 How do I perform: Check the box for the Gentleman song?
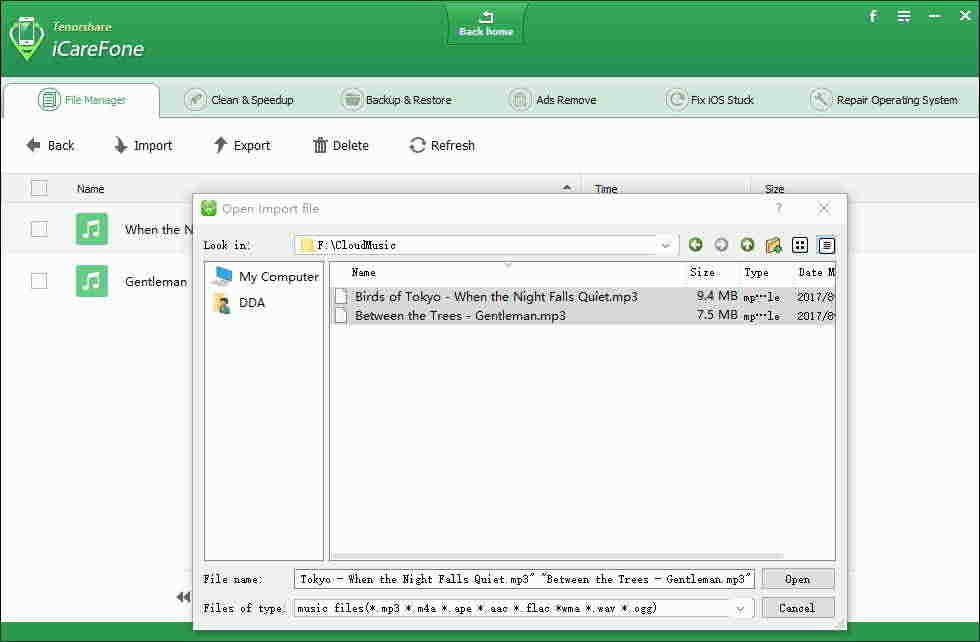coord(39,281)
